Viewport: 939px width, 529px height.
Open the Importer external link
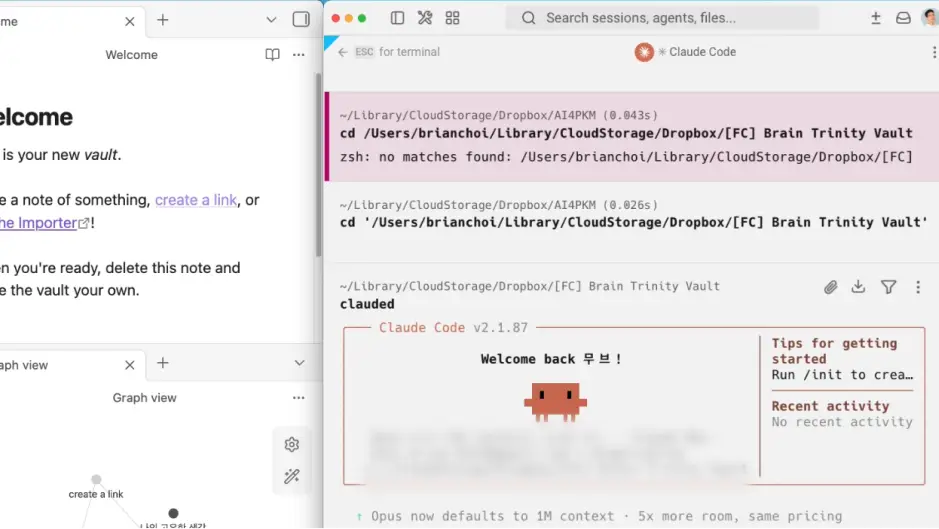tap(44, 223)
